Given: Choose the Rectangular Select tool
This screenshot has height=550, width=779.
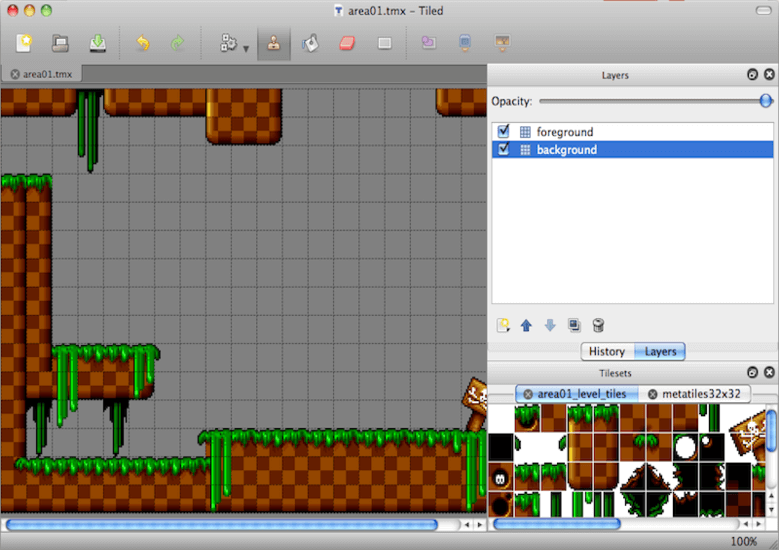Looking at the screenshot, I should (385, 43).
